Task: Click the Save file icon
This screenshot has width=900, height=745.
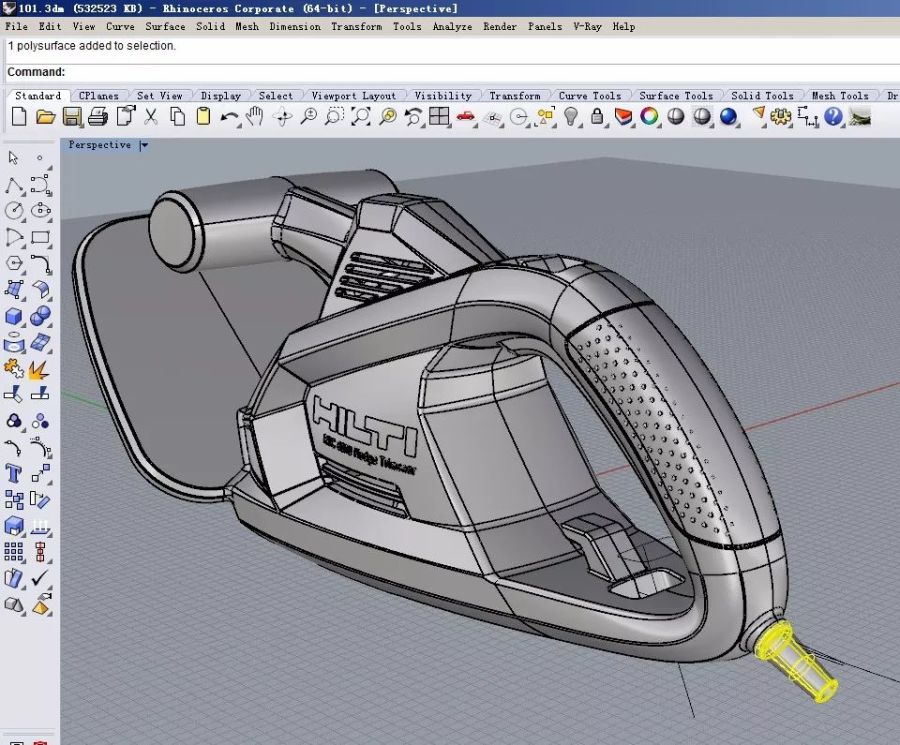Action: pyautogui.click(x=72, y=117)
